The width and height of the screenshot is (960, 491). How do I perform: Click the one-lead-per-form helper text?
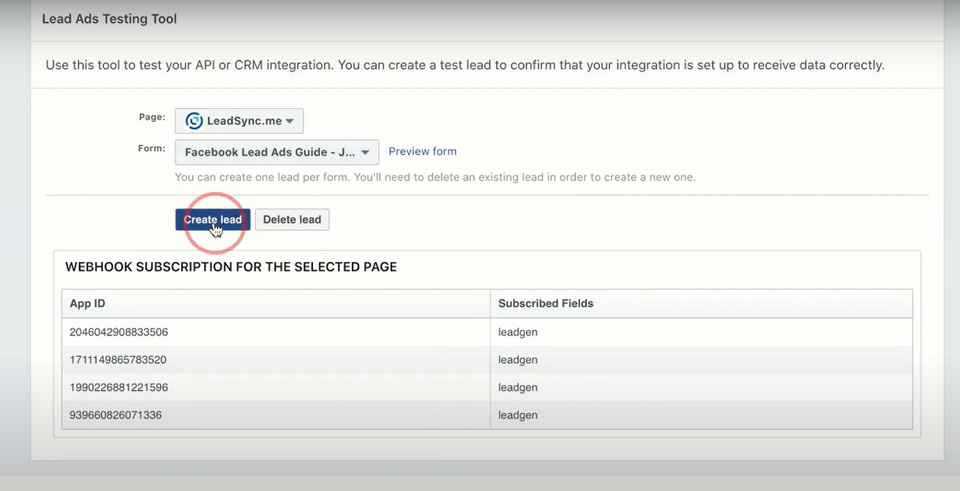[x=435, y=177]
